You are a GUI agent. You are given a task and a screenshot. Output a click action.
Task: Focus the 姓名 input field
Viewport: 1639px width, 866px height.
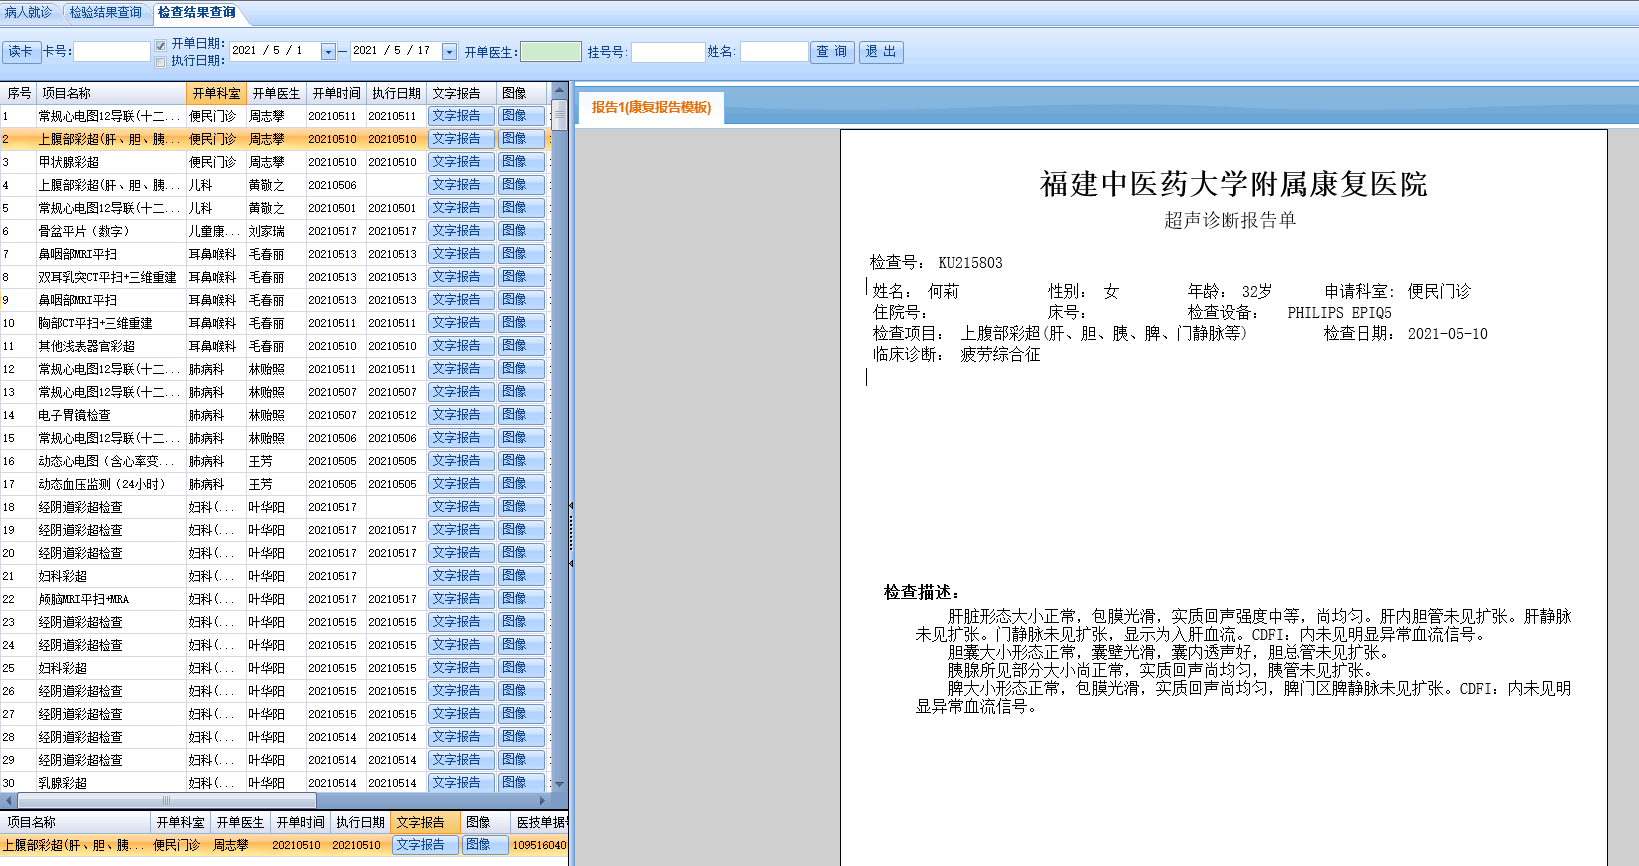click(x=774, y=51)
